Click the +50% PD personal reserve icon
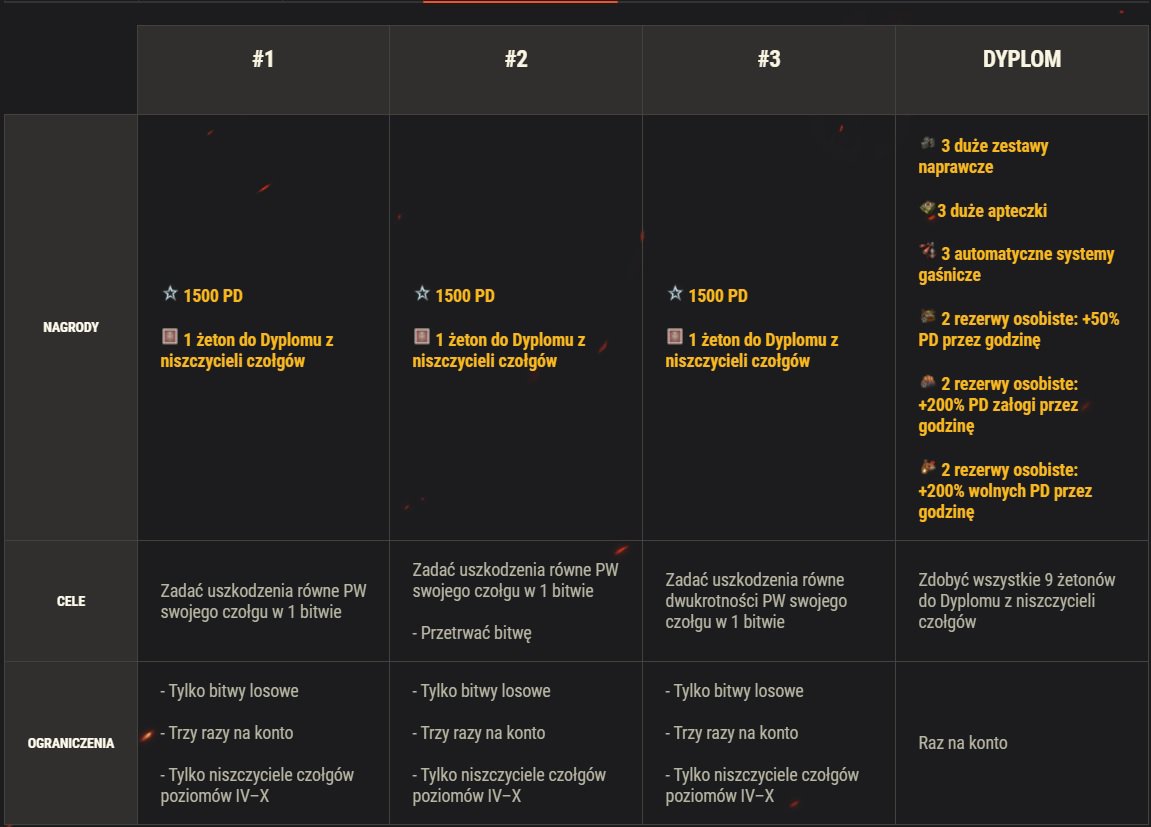This screenshot has height=827, width=1151. tap(928, 316)
